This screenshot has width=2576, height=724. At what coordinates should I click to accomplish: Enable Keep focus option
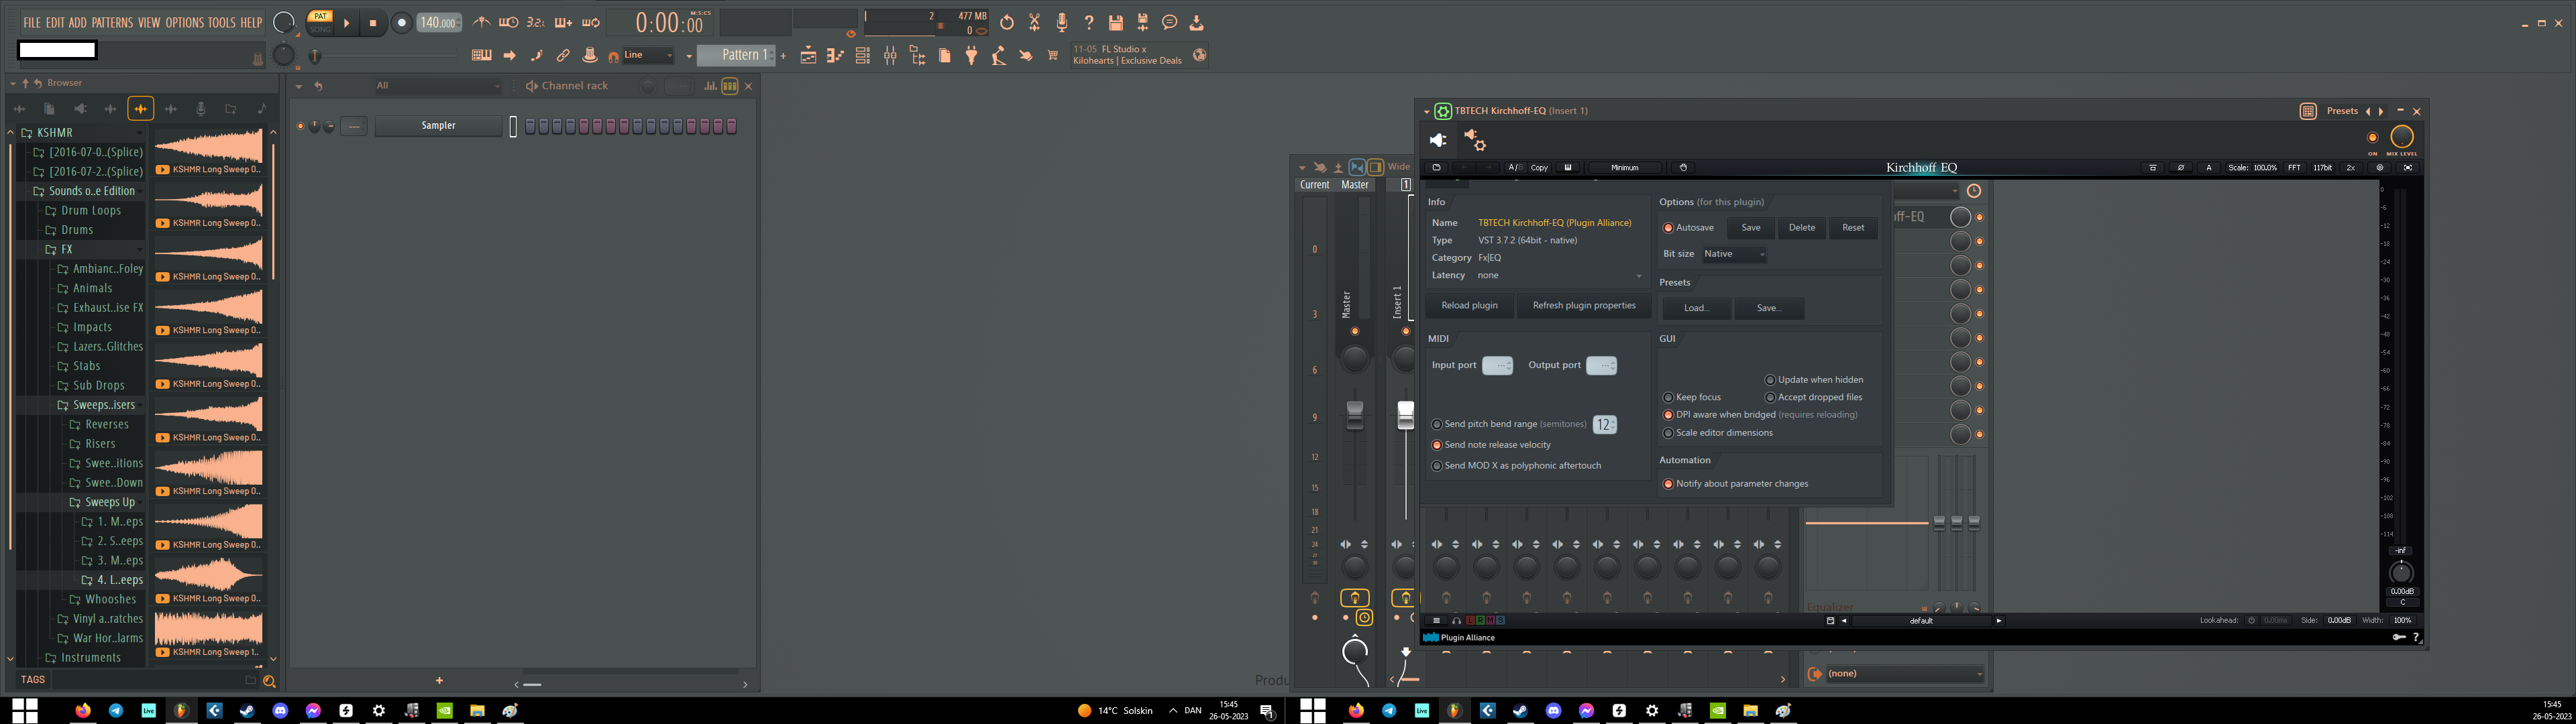point(1692,397)
